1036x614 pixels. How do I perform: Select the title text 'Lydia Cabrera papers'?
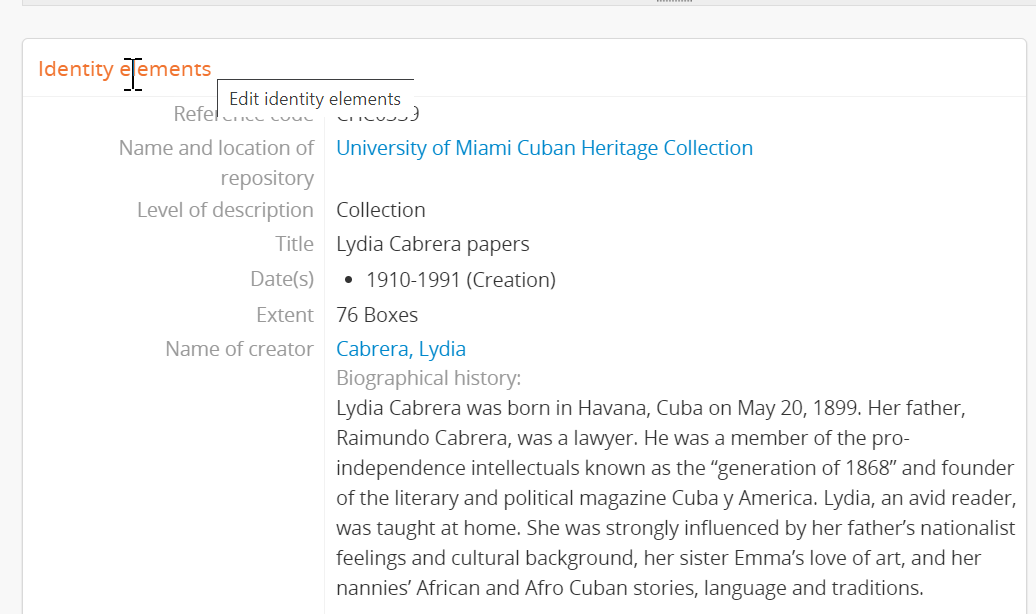tap(433, 244)
